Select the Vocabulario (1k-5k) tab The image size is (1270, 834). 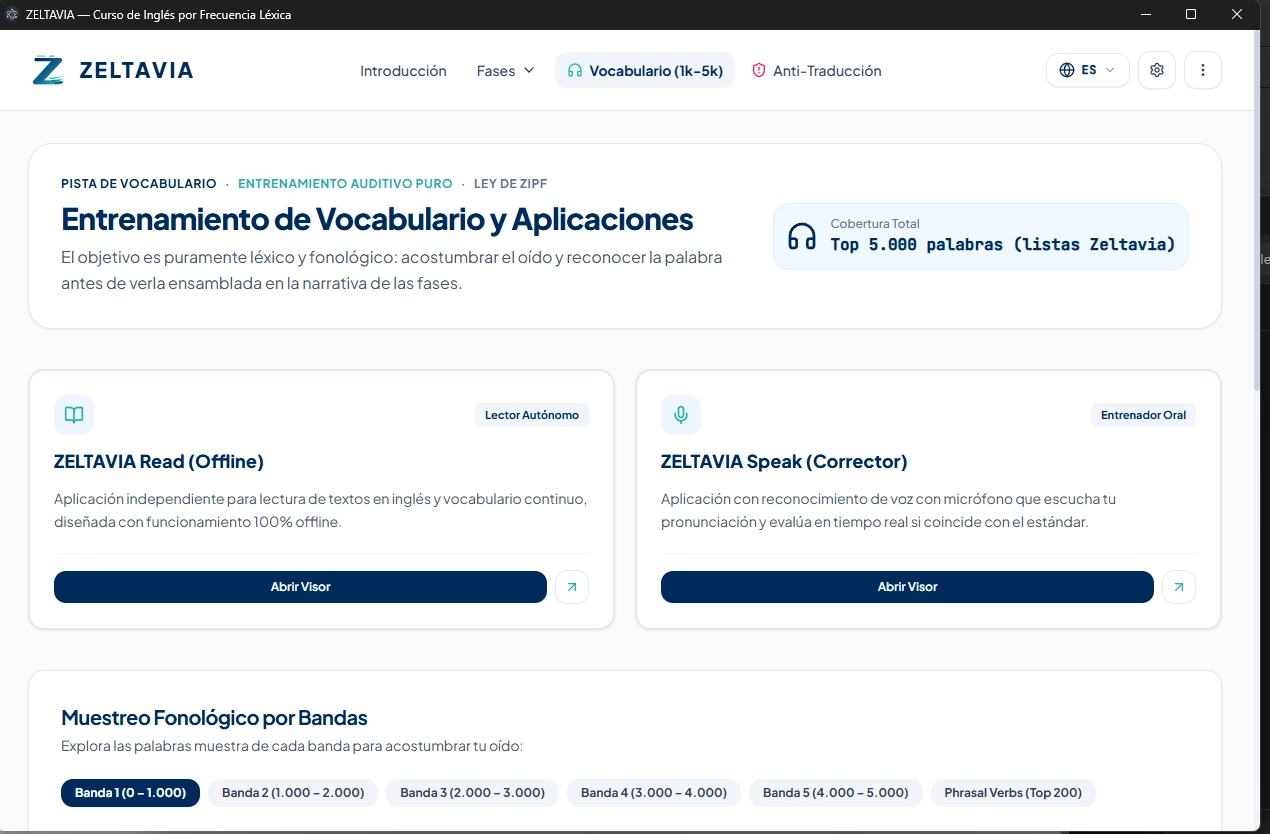click(645, 71)
